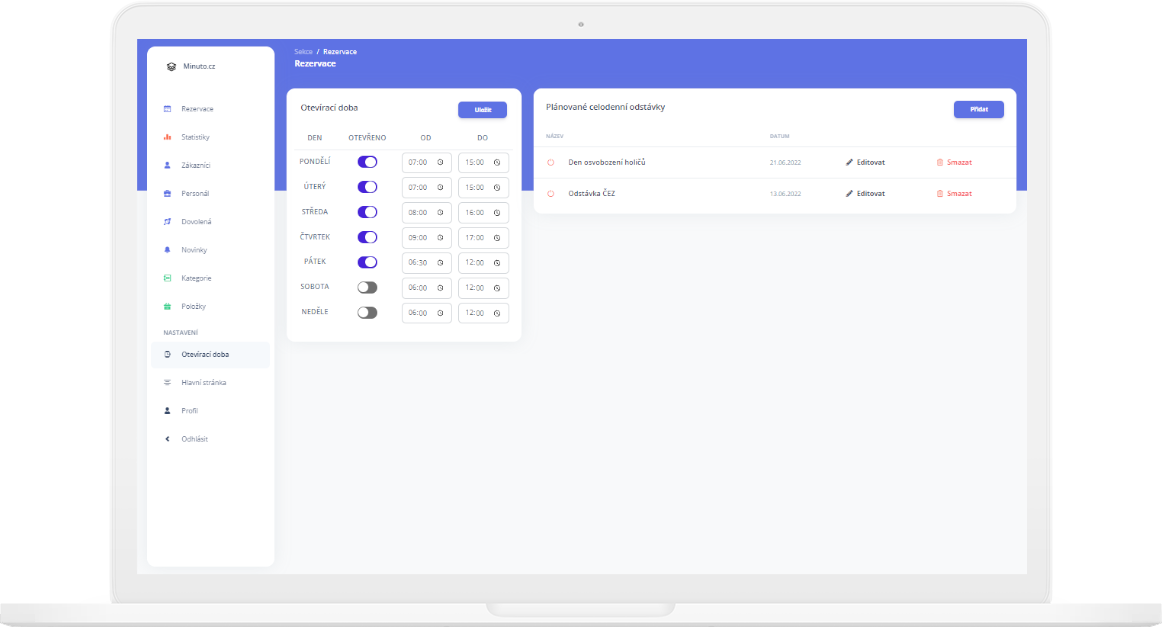The height and width of the screenshot is (627, 1162).
Task: Turn off the Pátek open toggle
Action: [367, 262]
